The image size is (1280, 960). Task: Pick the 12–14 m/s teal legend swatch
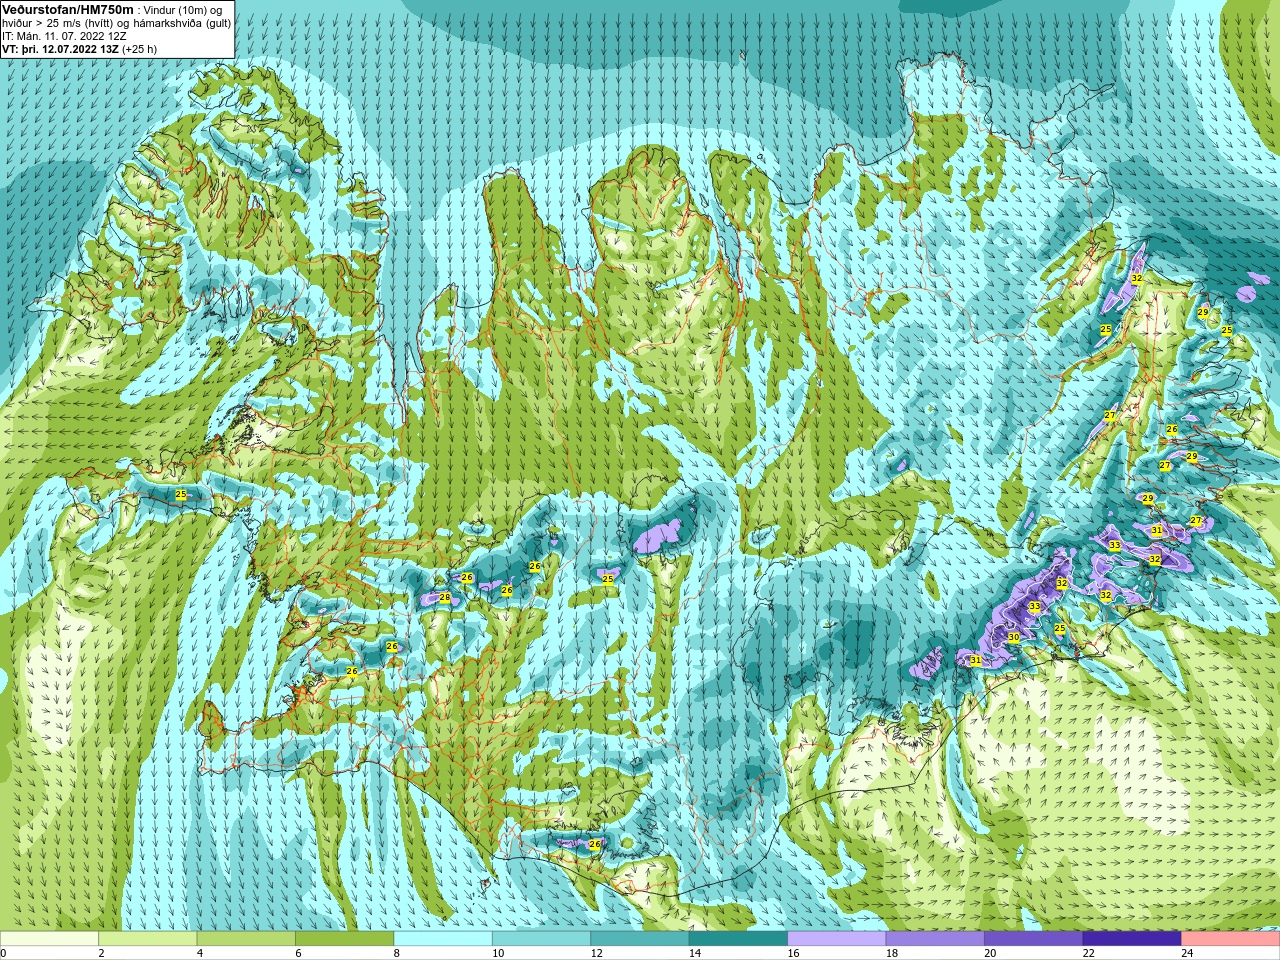tap(640, 939)
